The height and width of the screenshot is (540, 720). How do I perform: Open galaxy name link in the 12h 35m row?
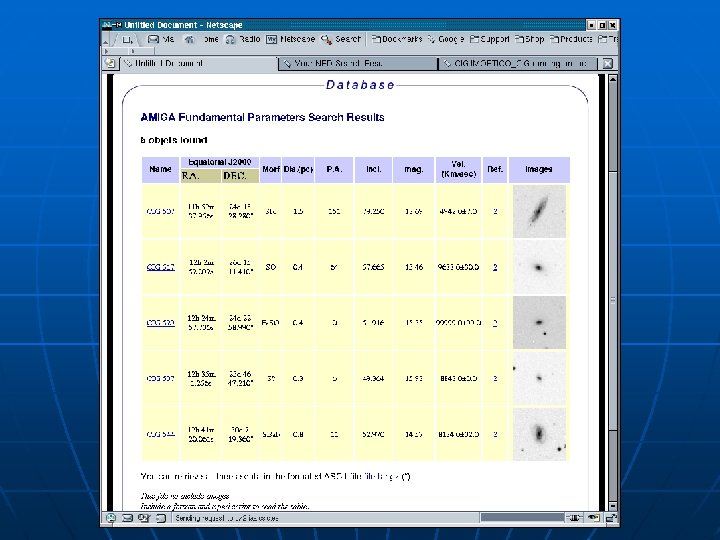160,378
